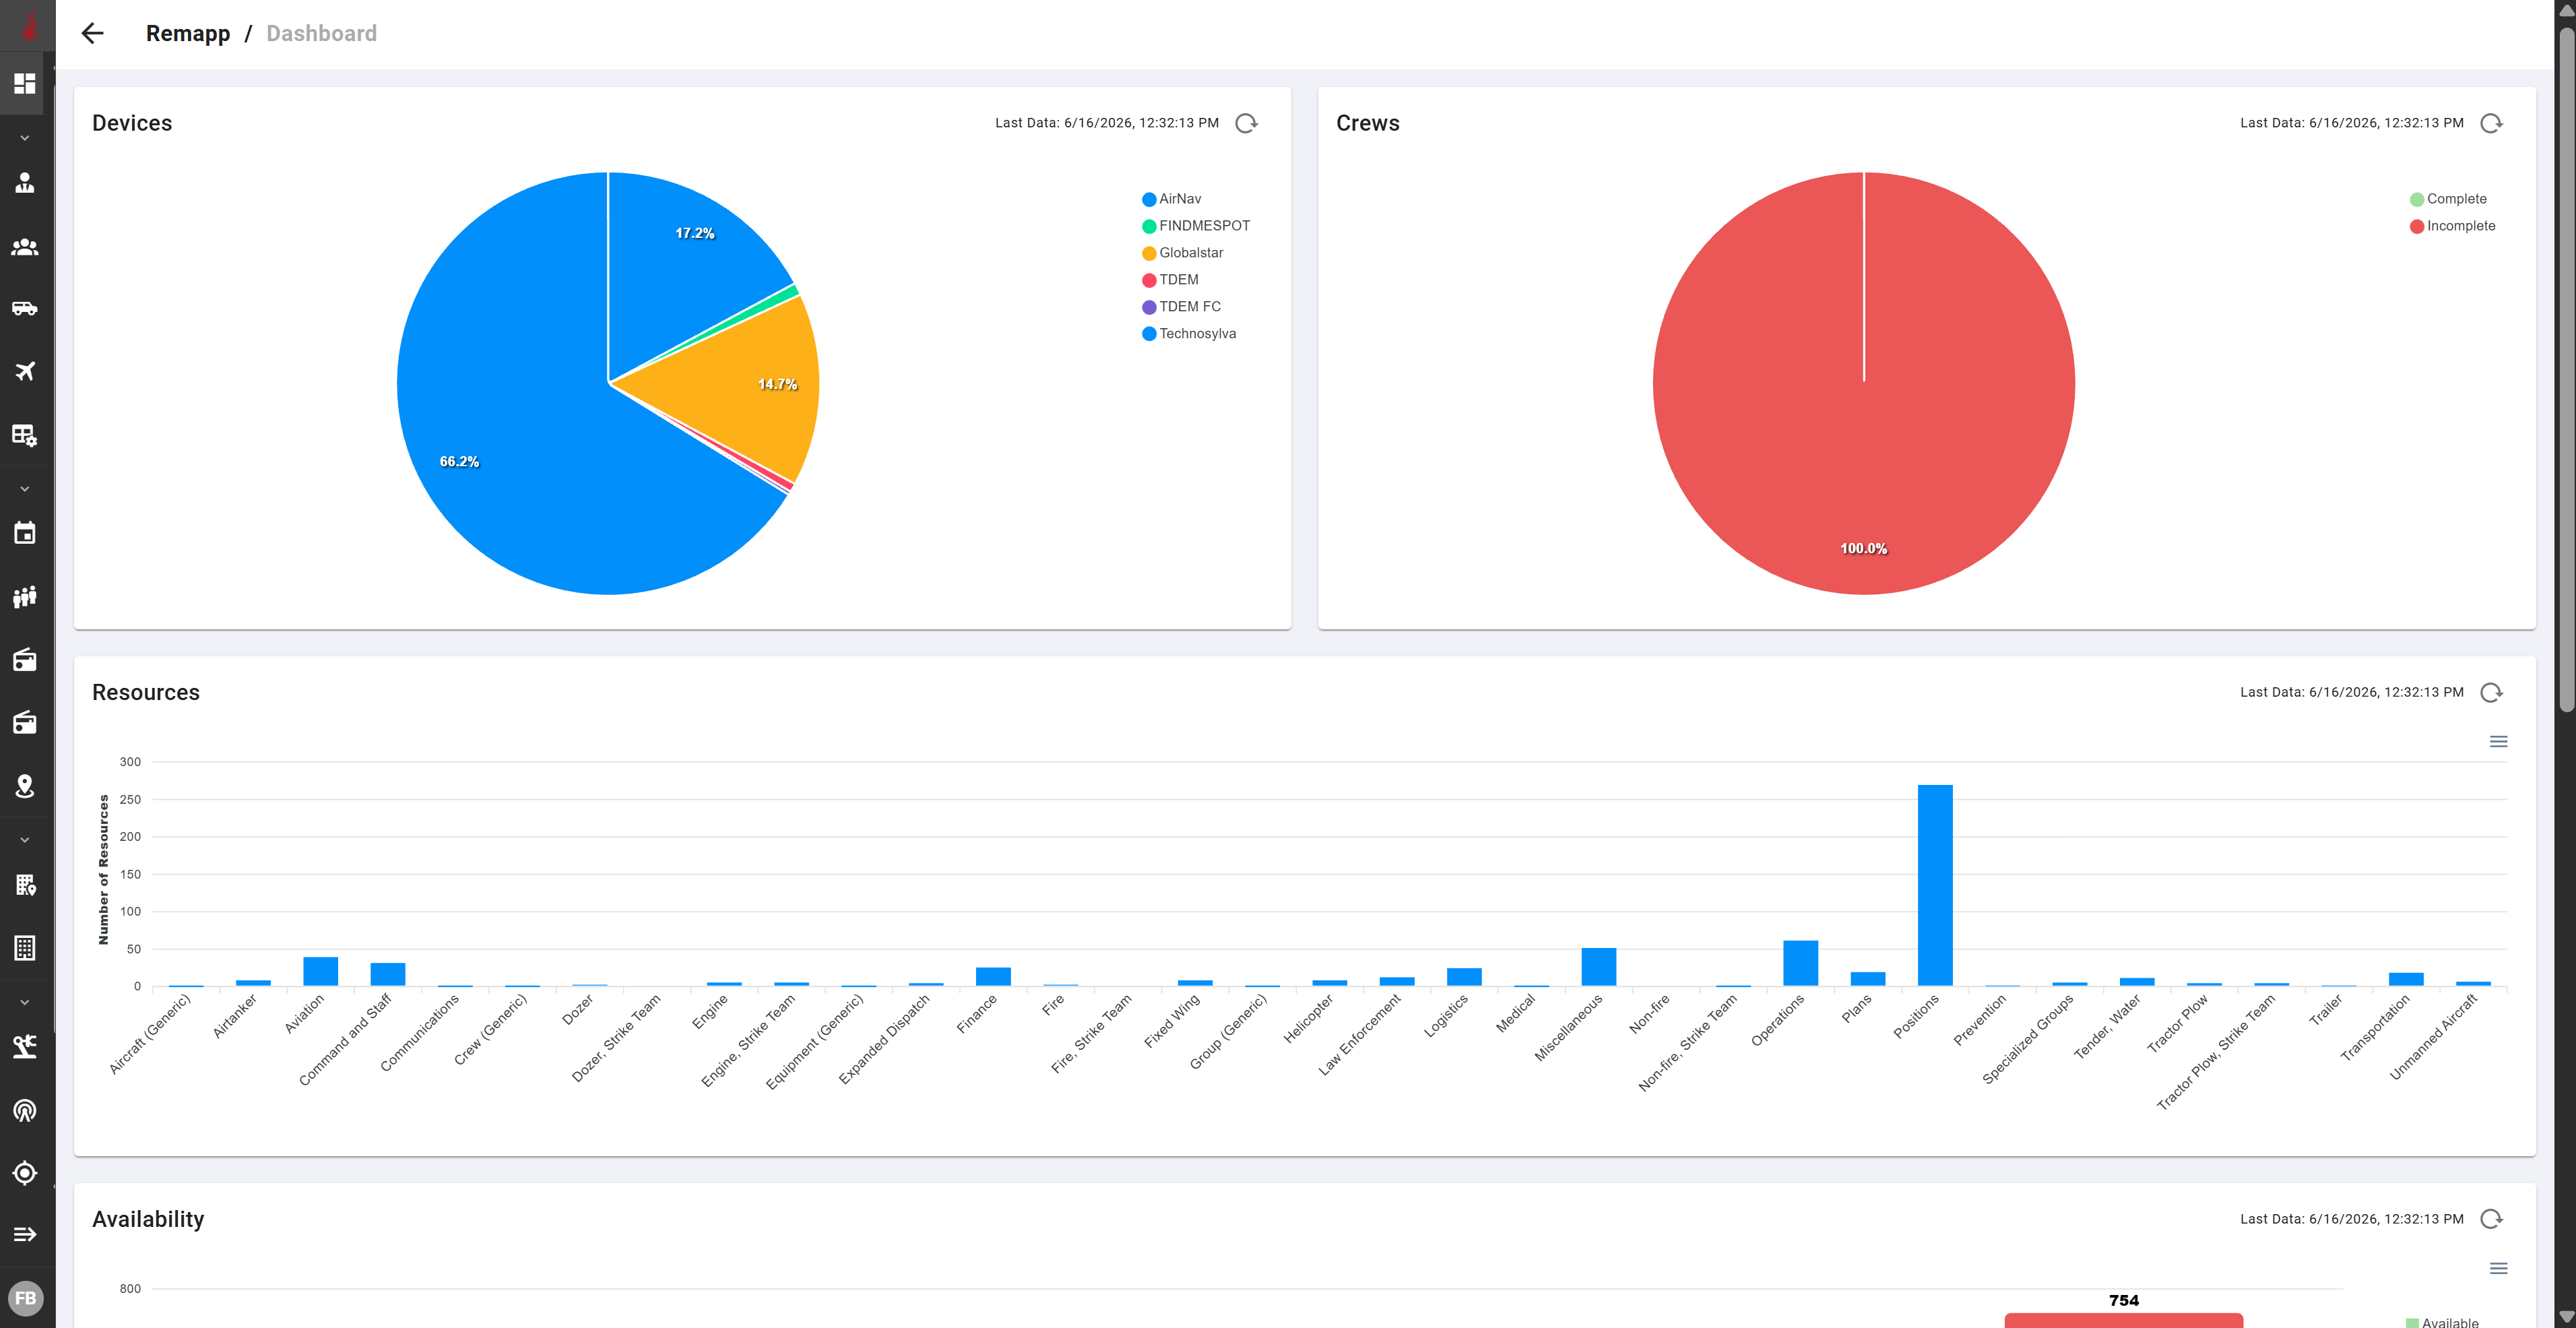The height and width of the screenshot is (1328, 2576).
Task: Toggle TDEM series in the Devices legend
Action: [x=1170, y=280]
